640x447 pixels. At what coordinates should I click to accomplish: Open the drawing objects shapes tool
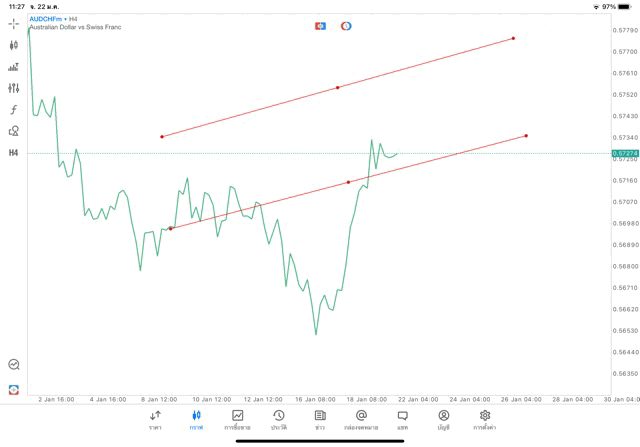tap(14, 131)
